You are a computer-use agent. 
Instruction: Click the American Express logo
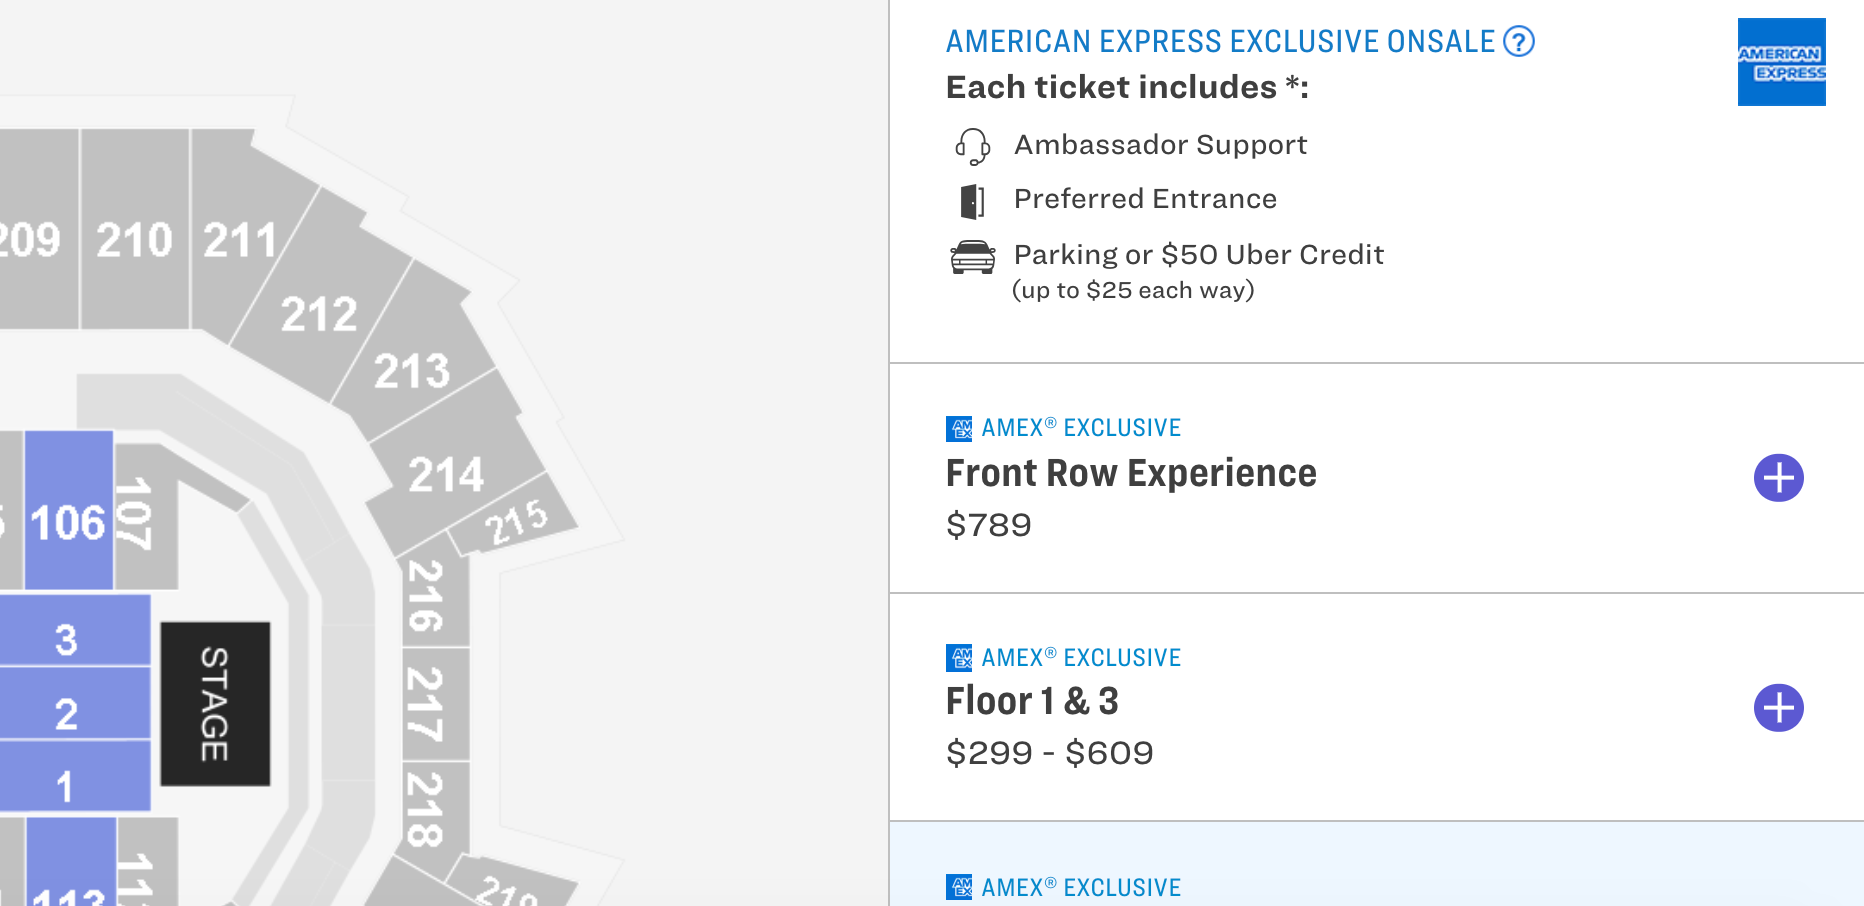pos(1781,62)
